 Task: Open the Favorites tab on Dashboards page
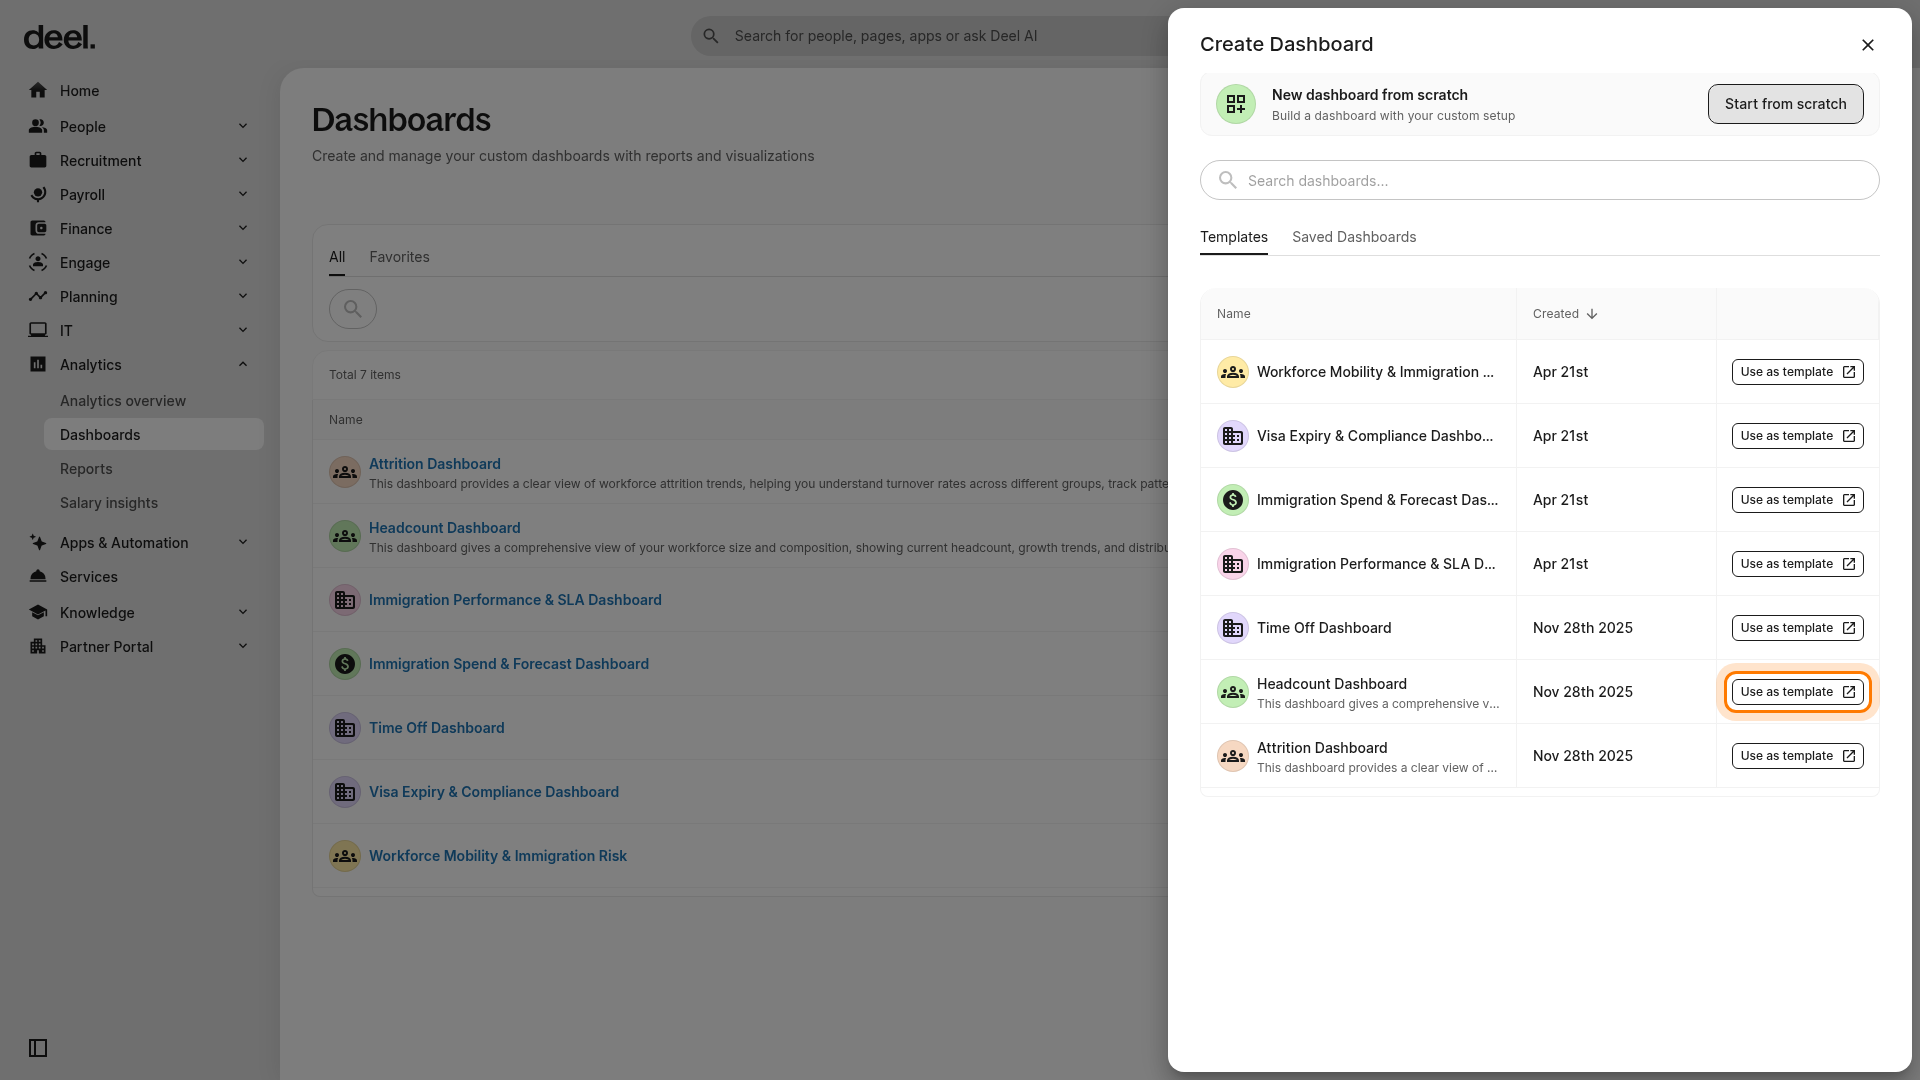tap(399, 257)
